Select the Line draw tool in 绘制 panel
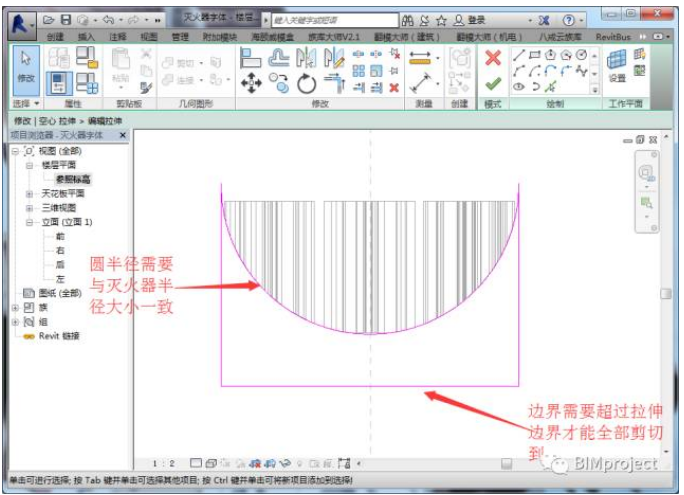 click(x=519, y=55)
